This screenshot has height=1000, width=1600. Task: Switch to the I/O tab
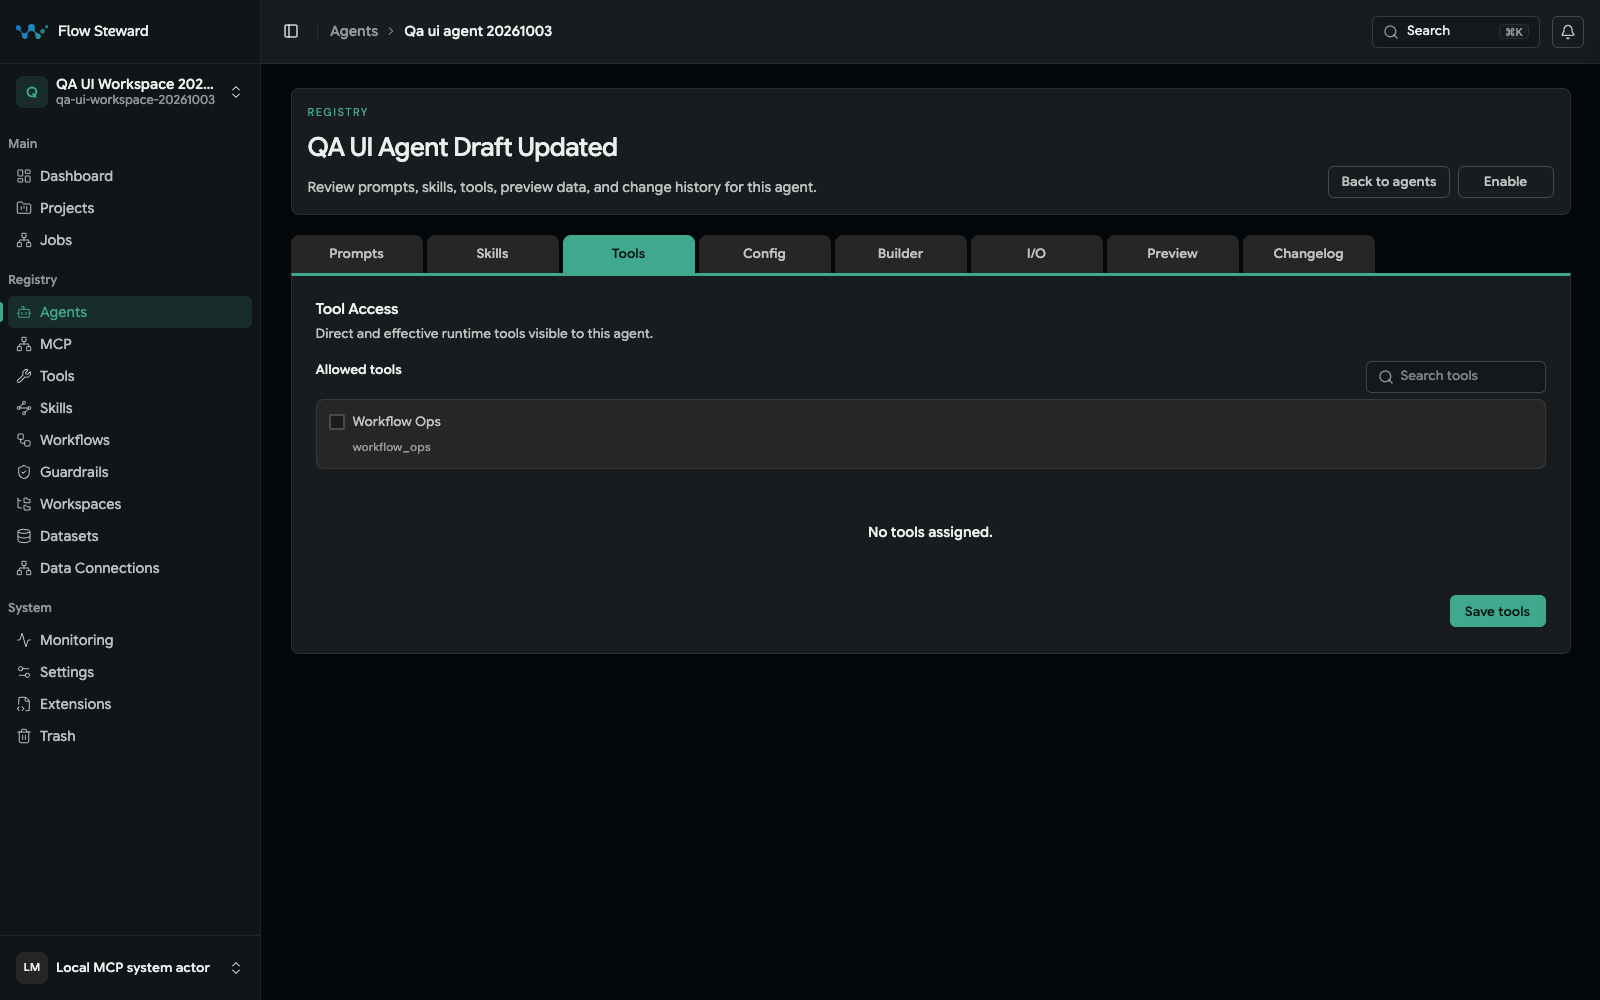(1037, 254)
